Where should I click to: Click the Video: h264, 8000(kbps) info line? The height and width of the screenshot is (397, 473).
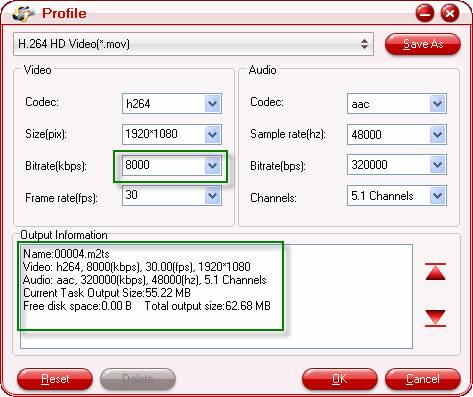point(137,267)
